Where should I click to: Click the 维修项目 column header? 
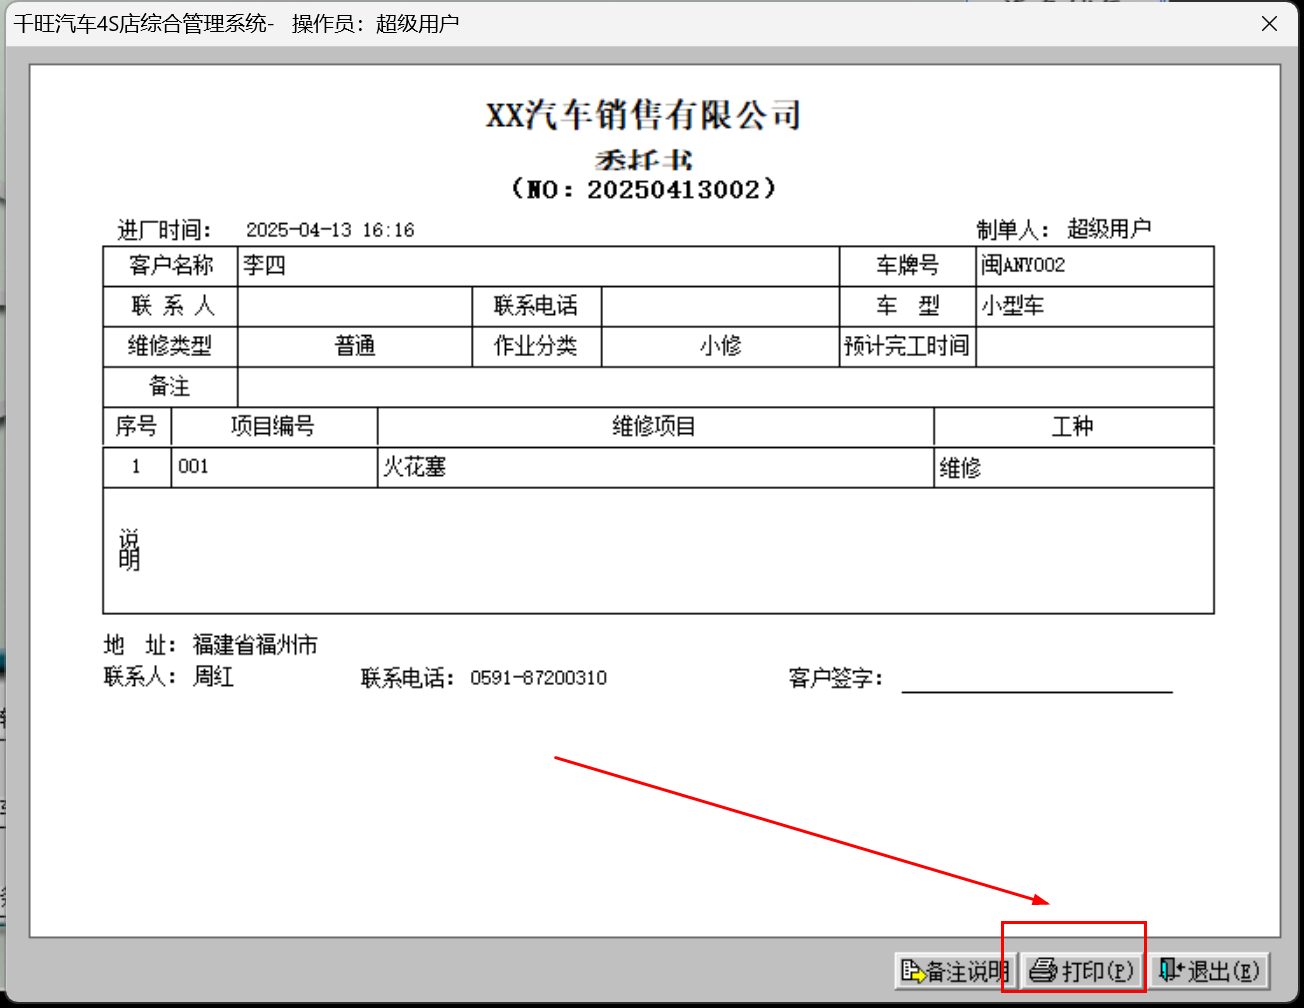point(654,427)
